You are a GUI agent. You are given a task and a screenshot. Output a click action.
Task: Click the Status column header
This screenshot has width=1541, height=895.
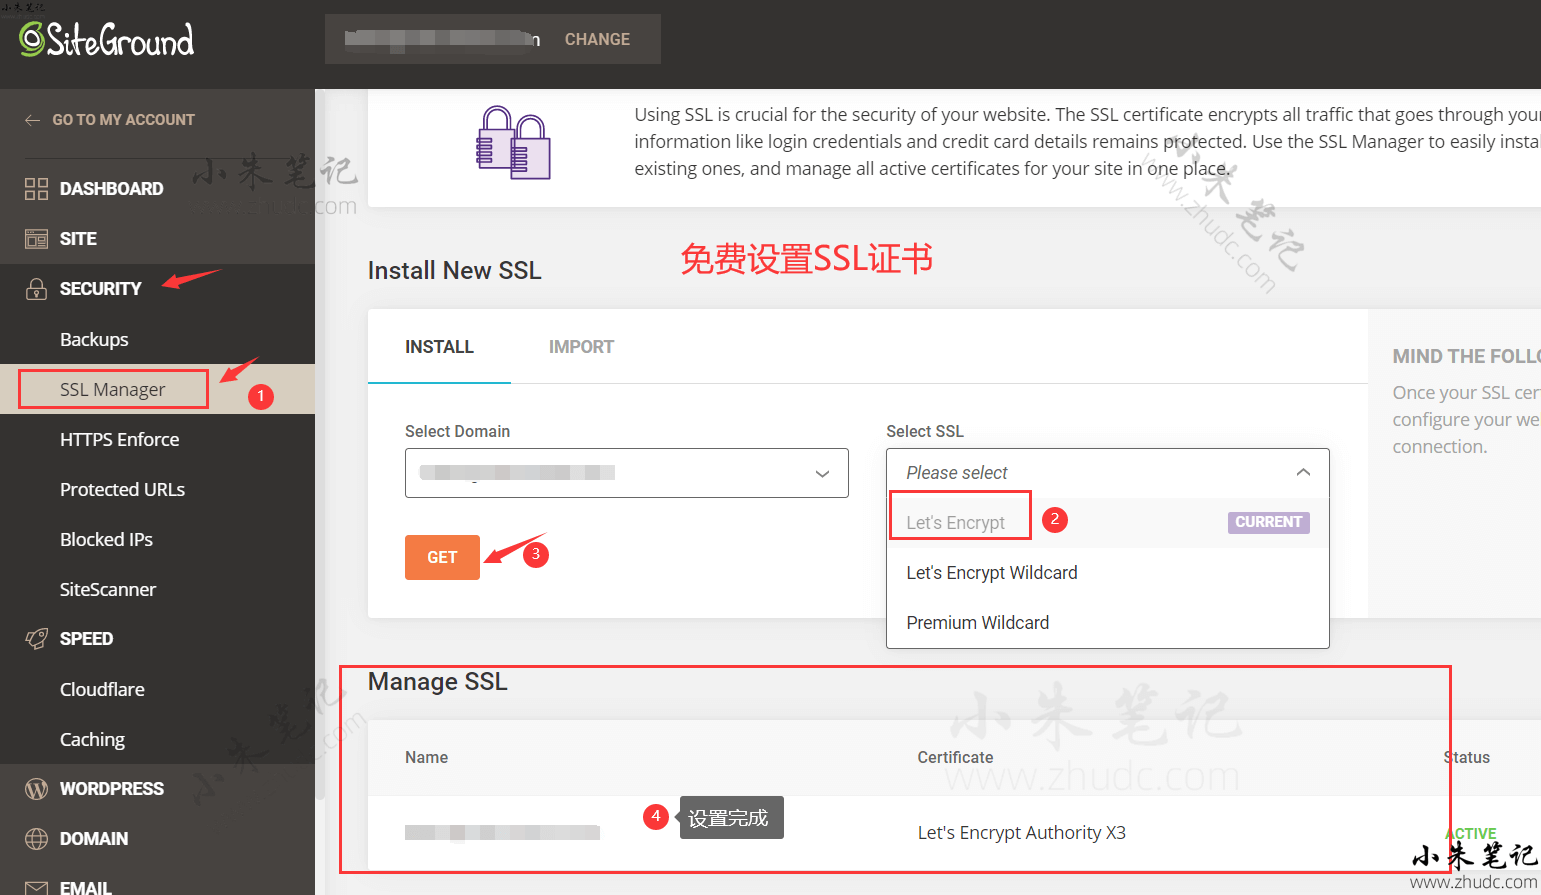tap(1466, 758)
